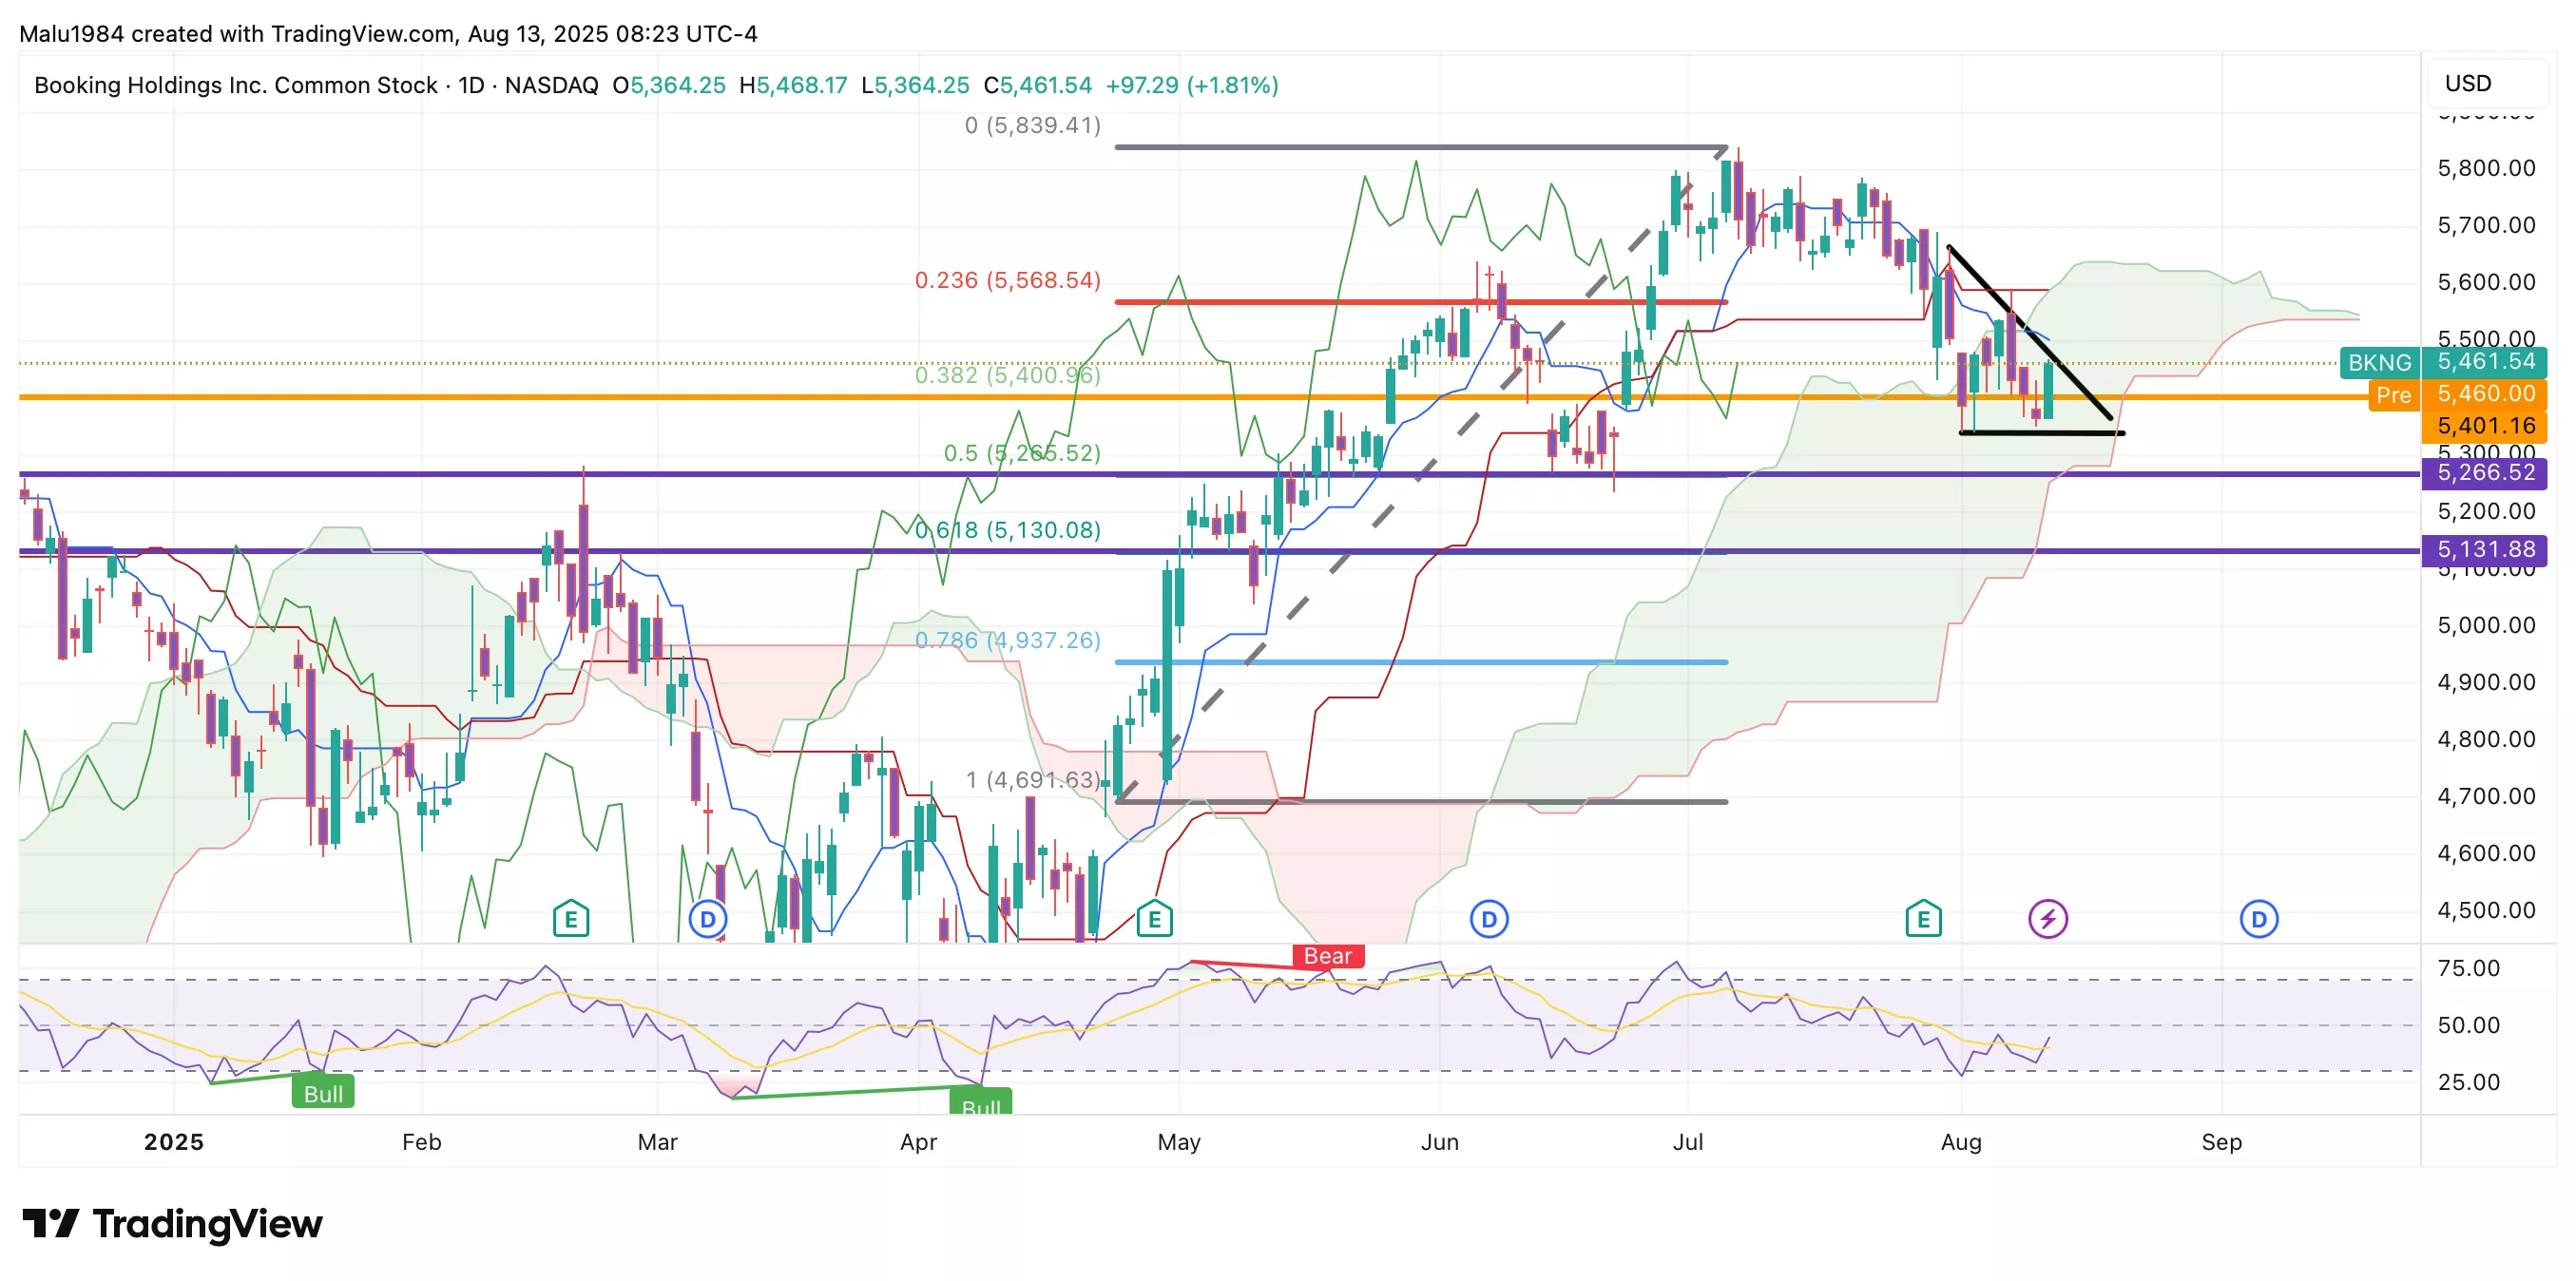The width and height of the screenshot is (2576, 1281).
Task: Open the earnings E marker before May
Action: pyautogui.click(x=1154, y=918)
